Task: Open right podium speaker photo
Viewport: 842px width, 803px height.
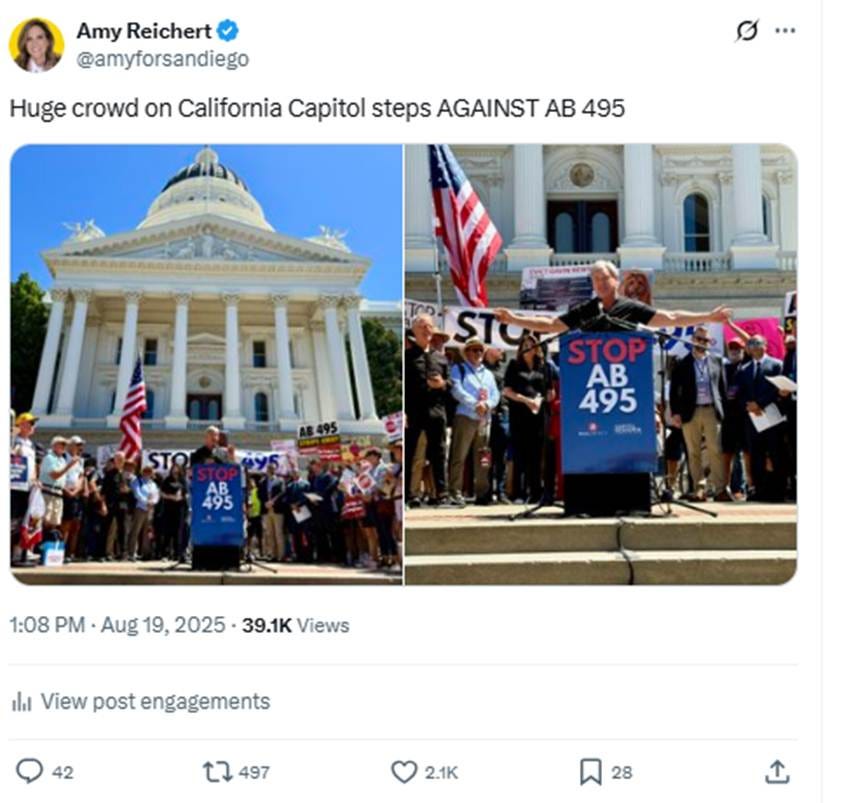Action: 601,364
